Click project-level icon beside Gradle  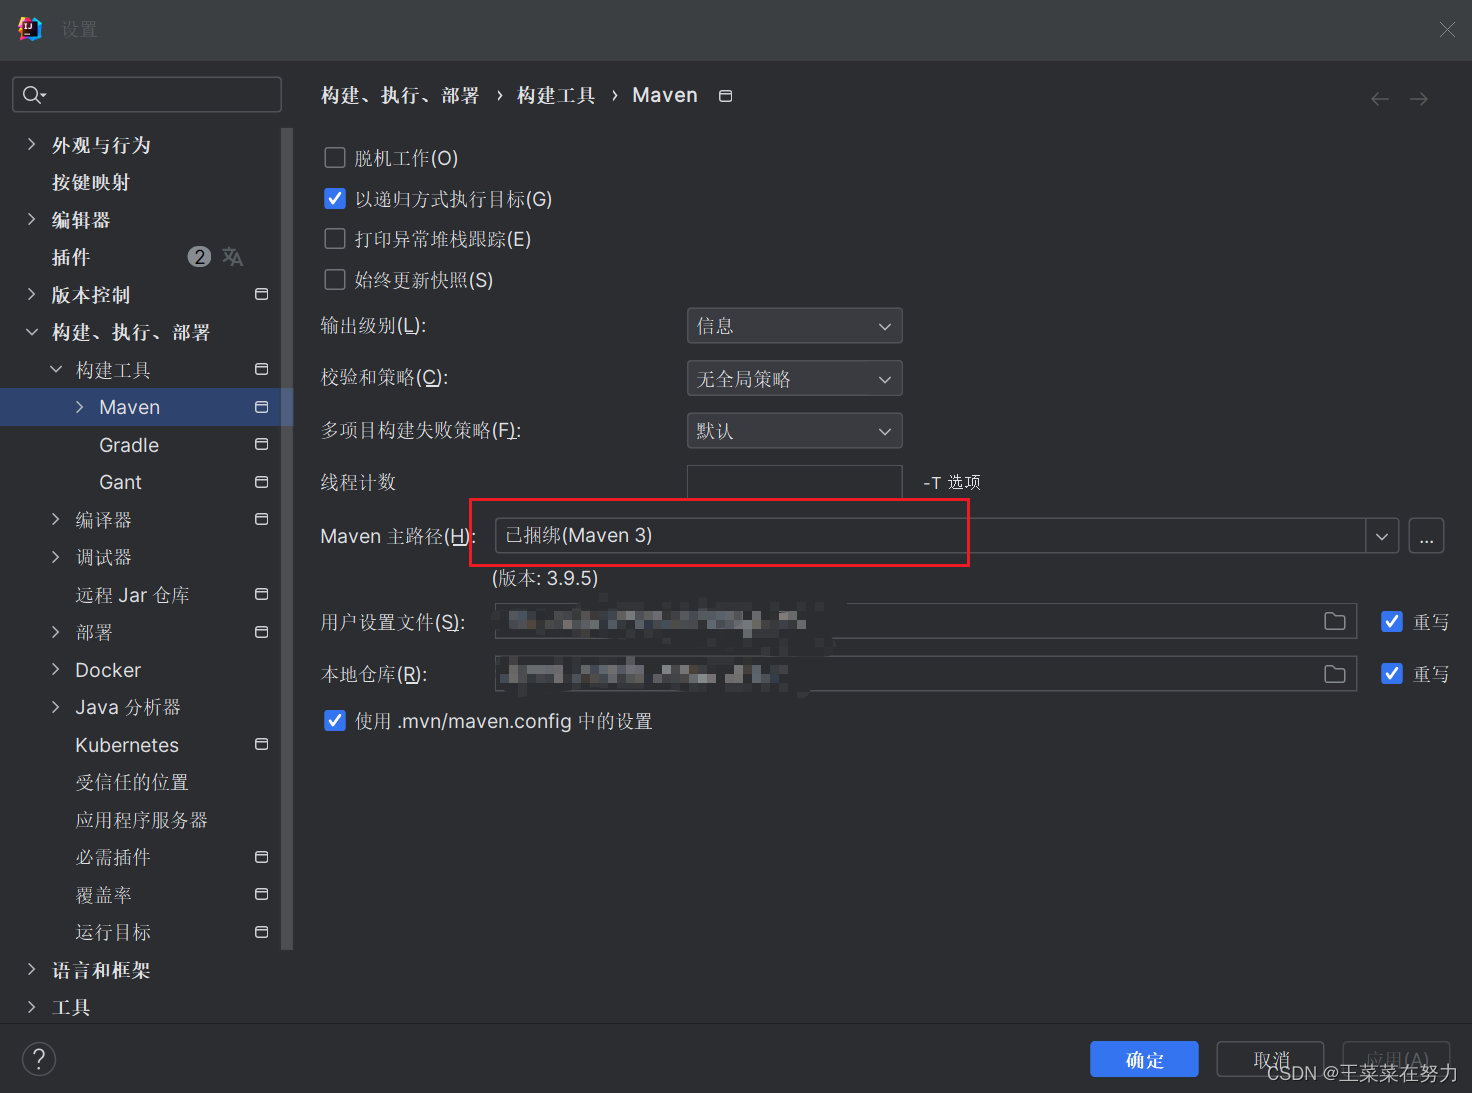(x=262, y=444)
